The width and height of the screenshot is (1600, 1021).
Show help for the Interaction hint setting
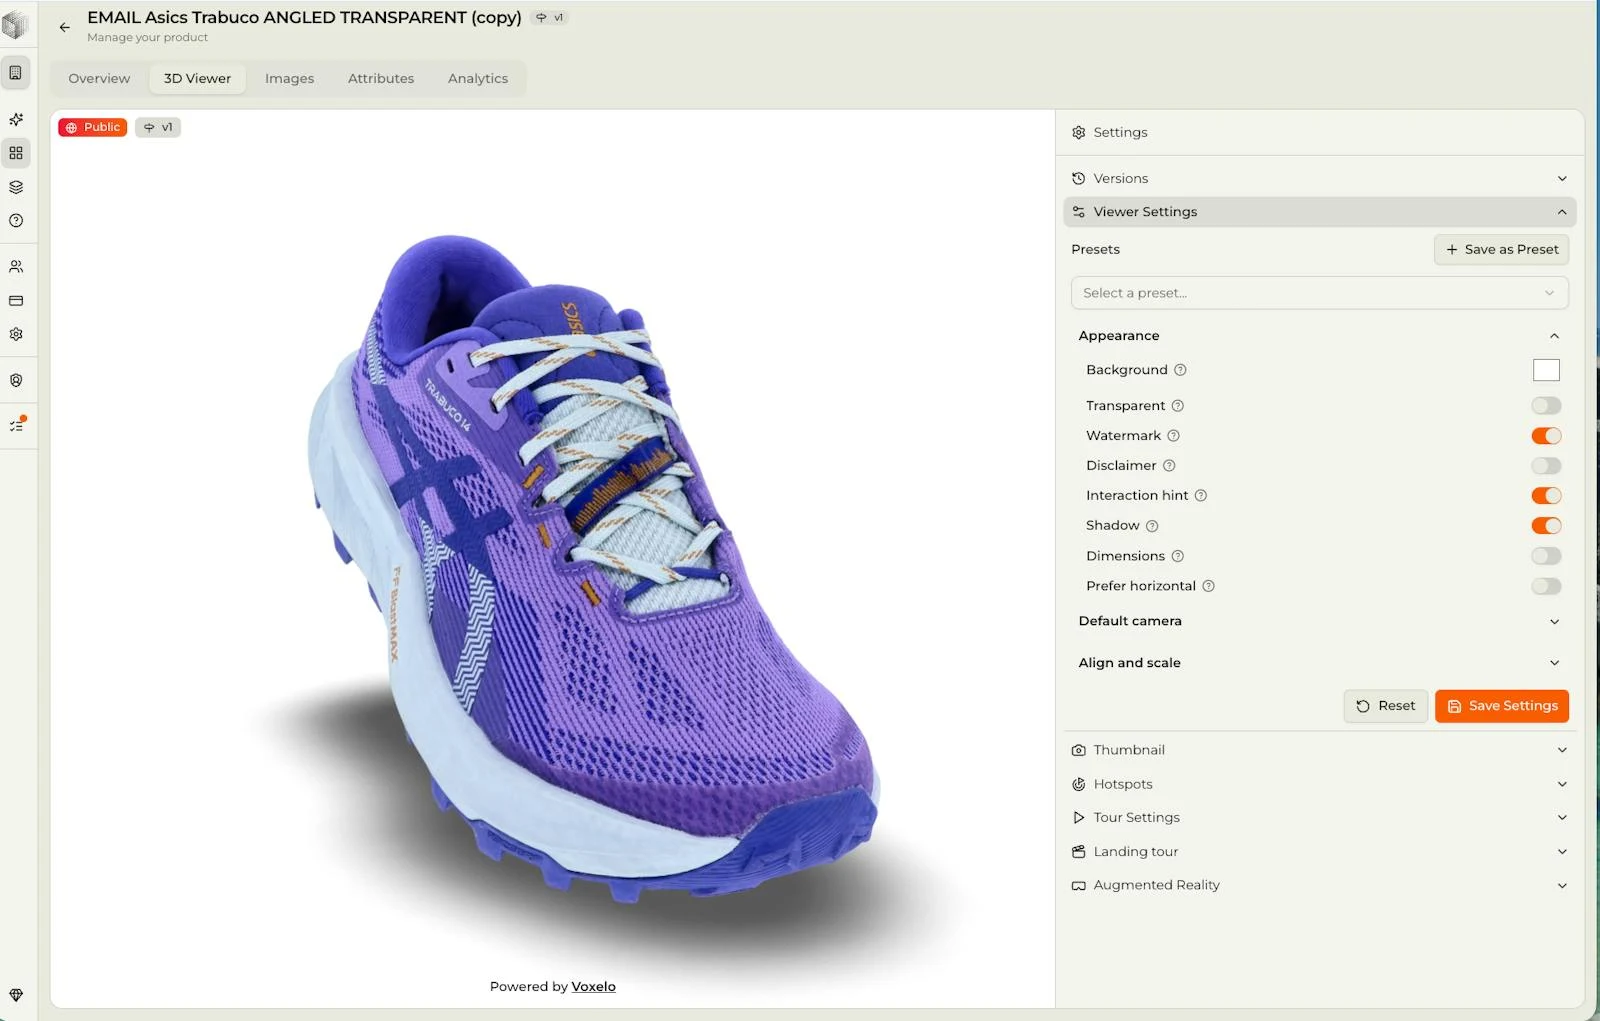point(1201,496)
